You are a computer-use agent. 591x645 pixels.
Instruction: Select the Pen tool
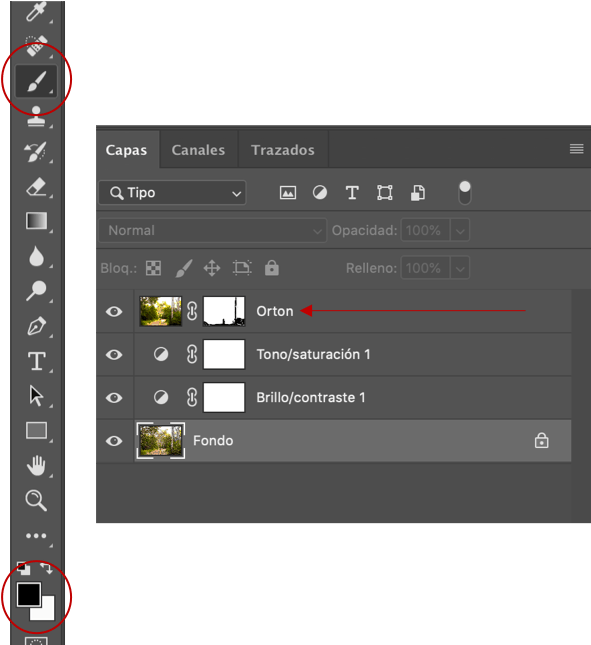(x=36, y=326)
